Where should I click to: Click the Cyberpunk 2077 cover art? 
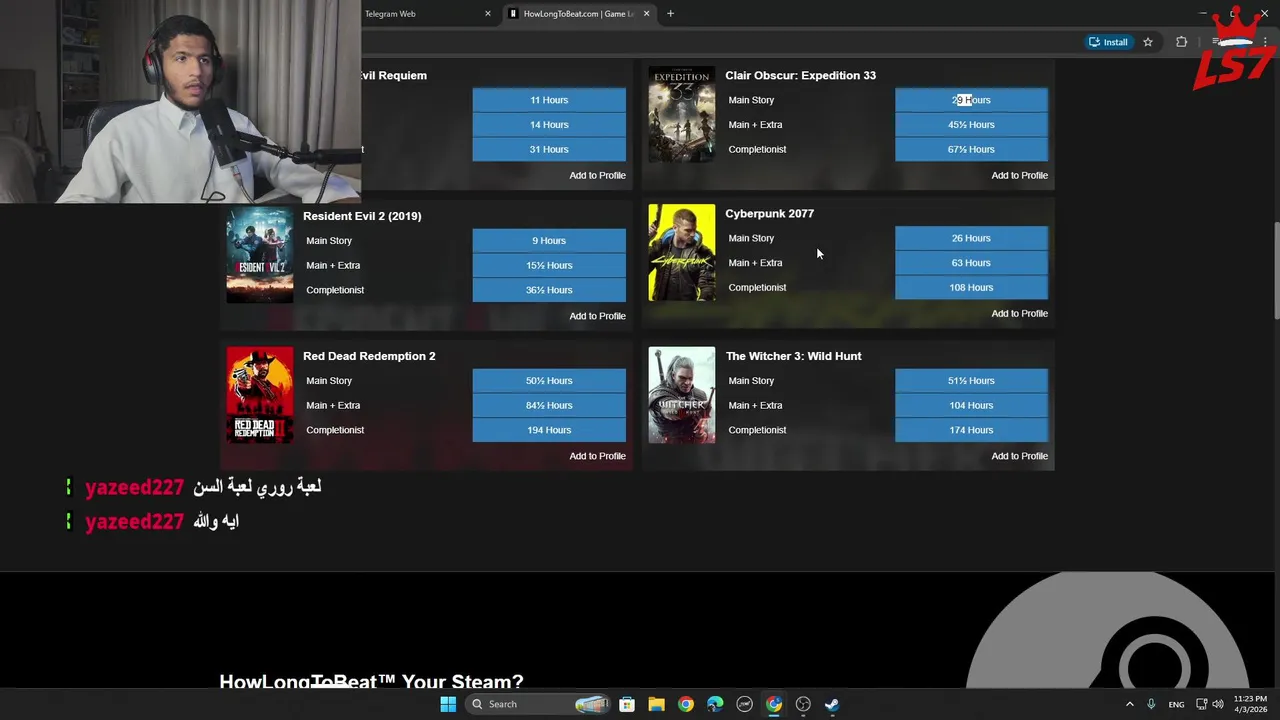[681, 253]
